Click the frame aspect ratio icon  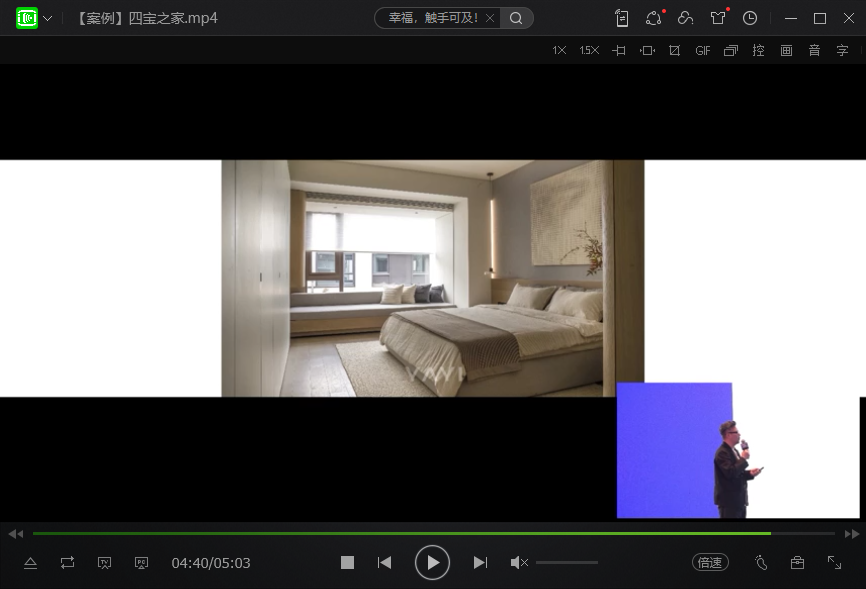point(647,51)
